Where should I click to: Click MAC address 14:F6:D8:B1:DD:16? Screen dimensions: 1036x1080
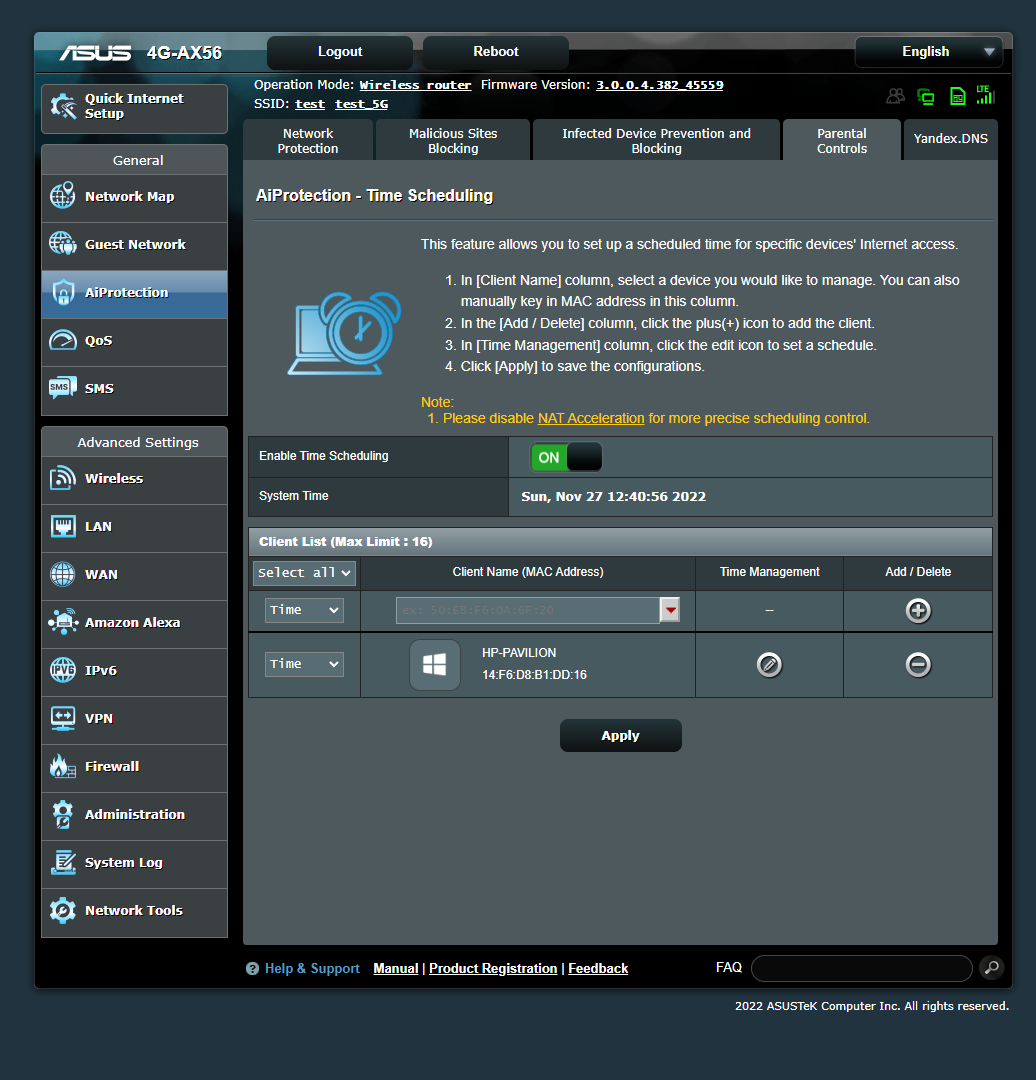tap(534, 675)
